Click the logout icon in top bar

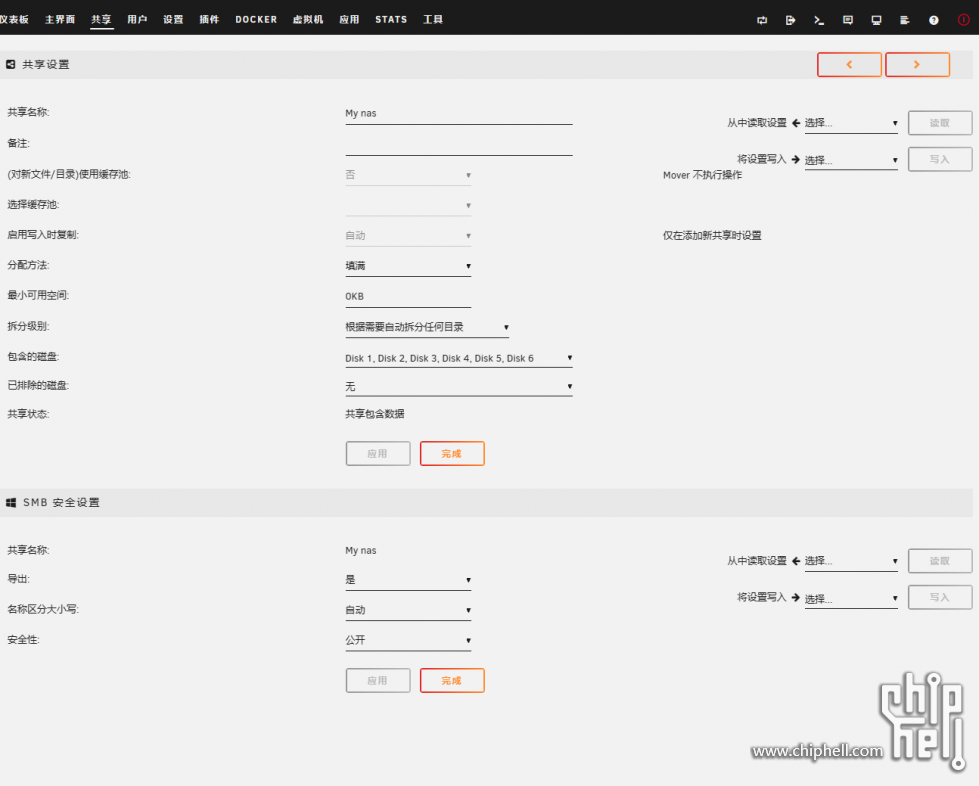(790, 20)
